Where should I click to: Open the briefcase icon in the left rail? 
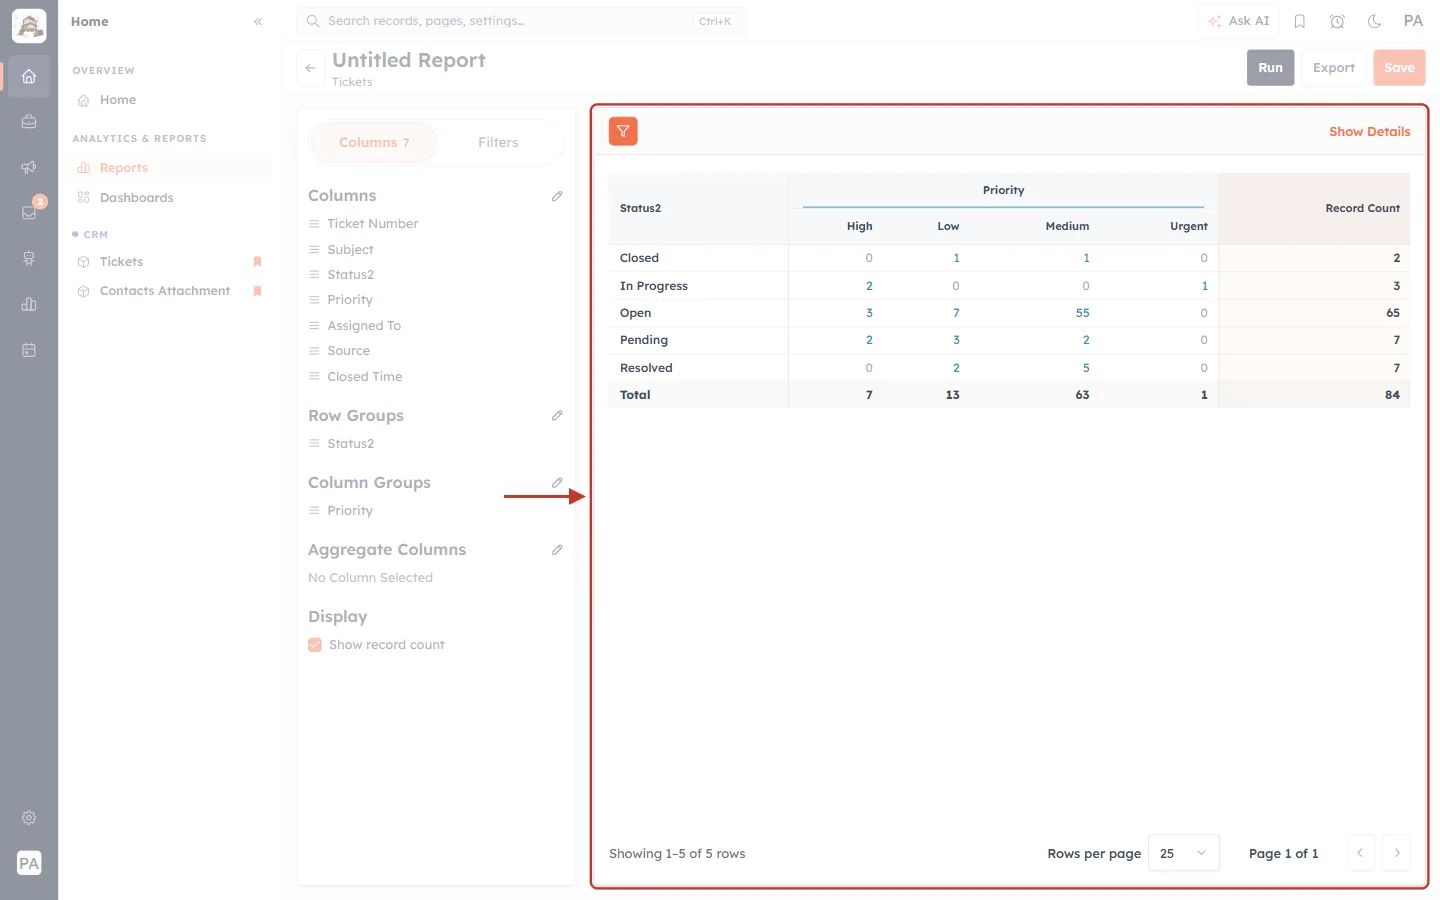click(x=29, y=122)
